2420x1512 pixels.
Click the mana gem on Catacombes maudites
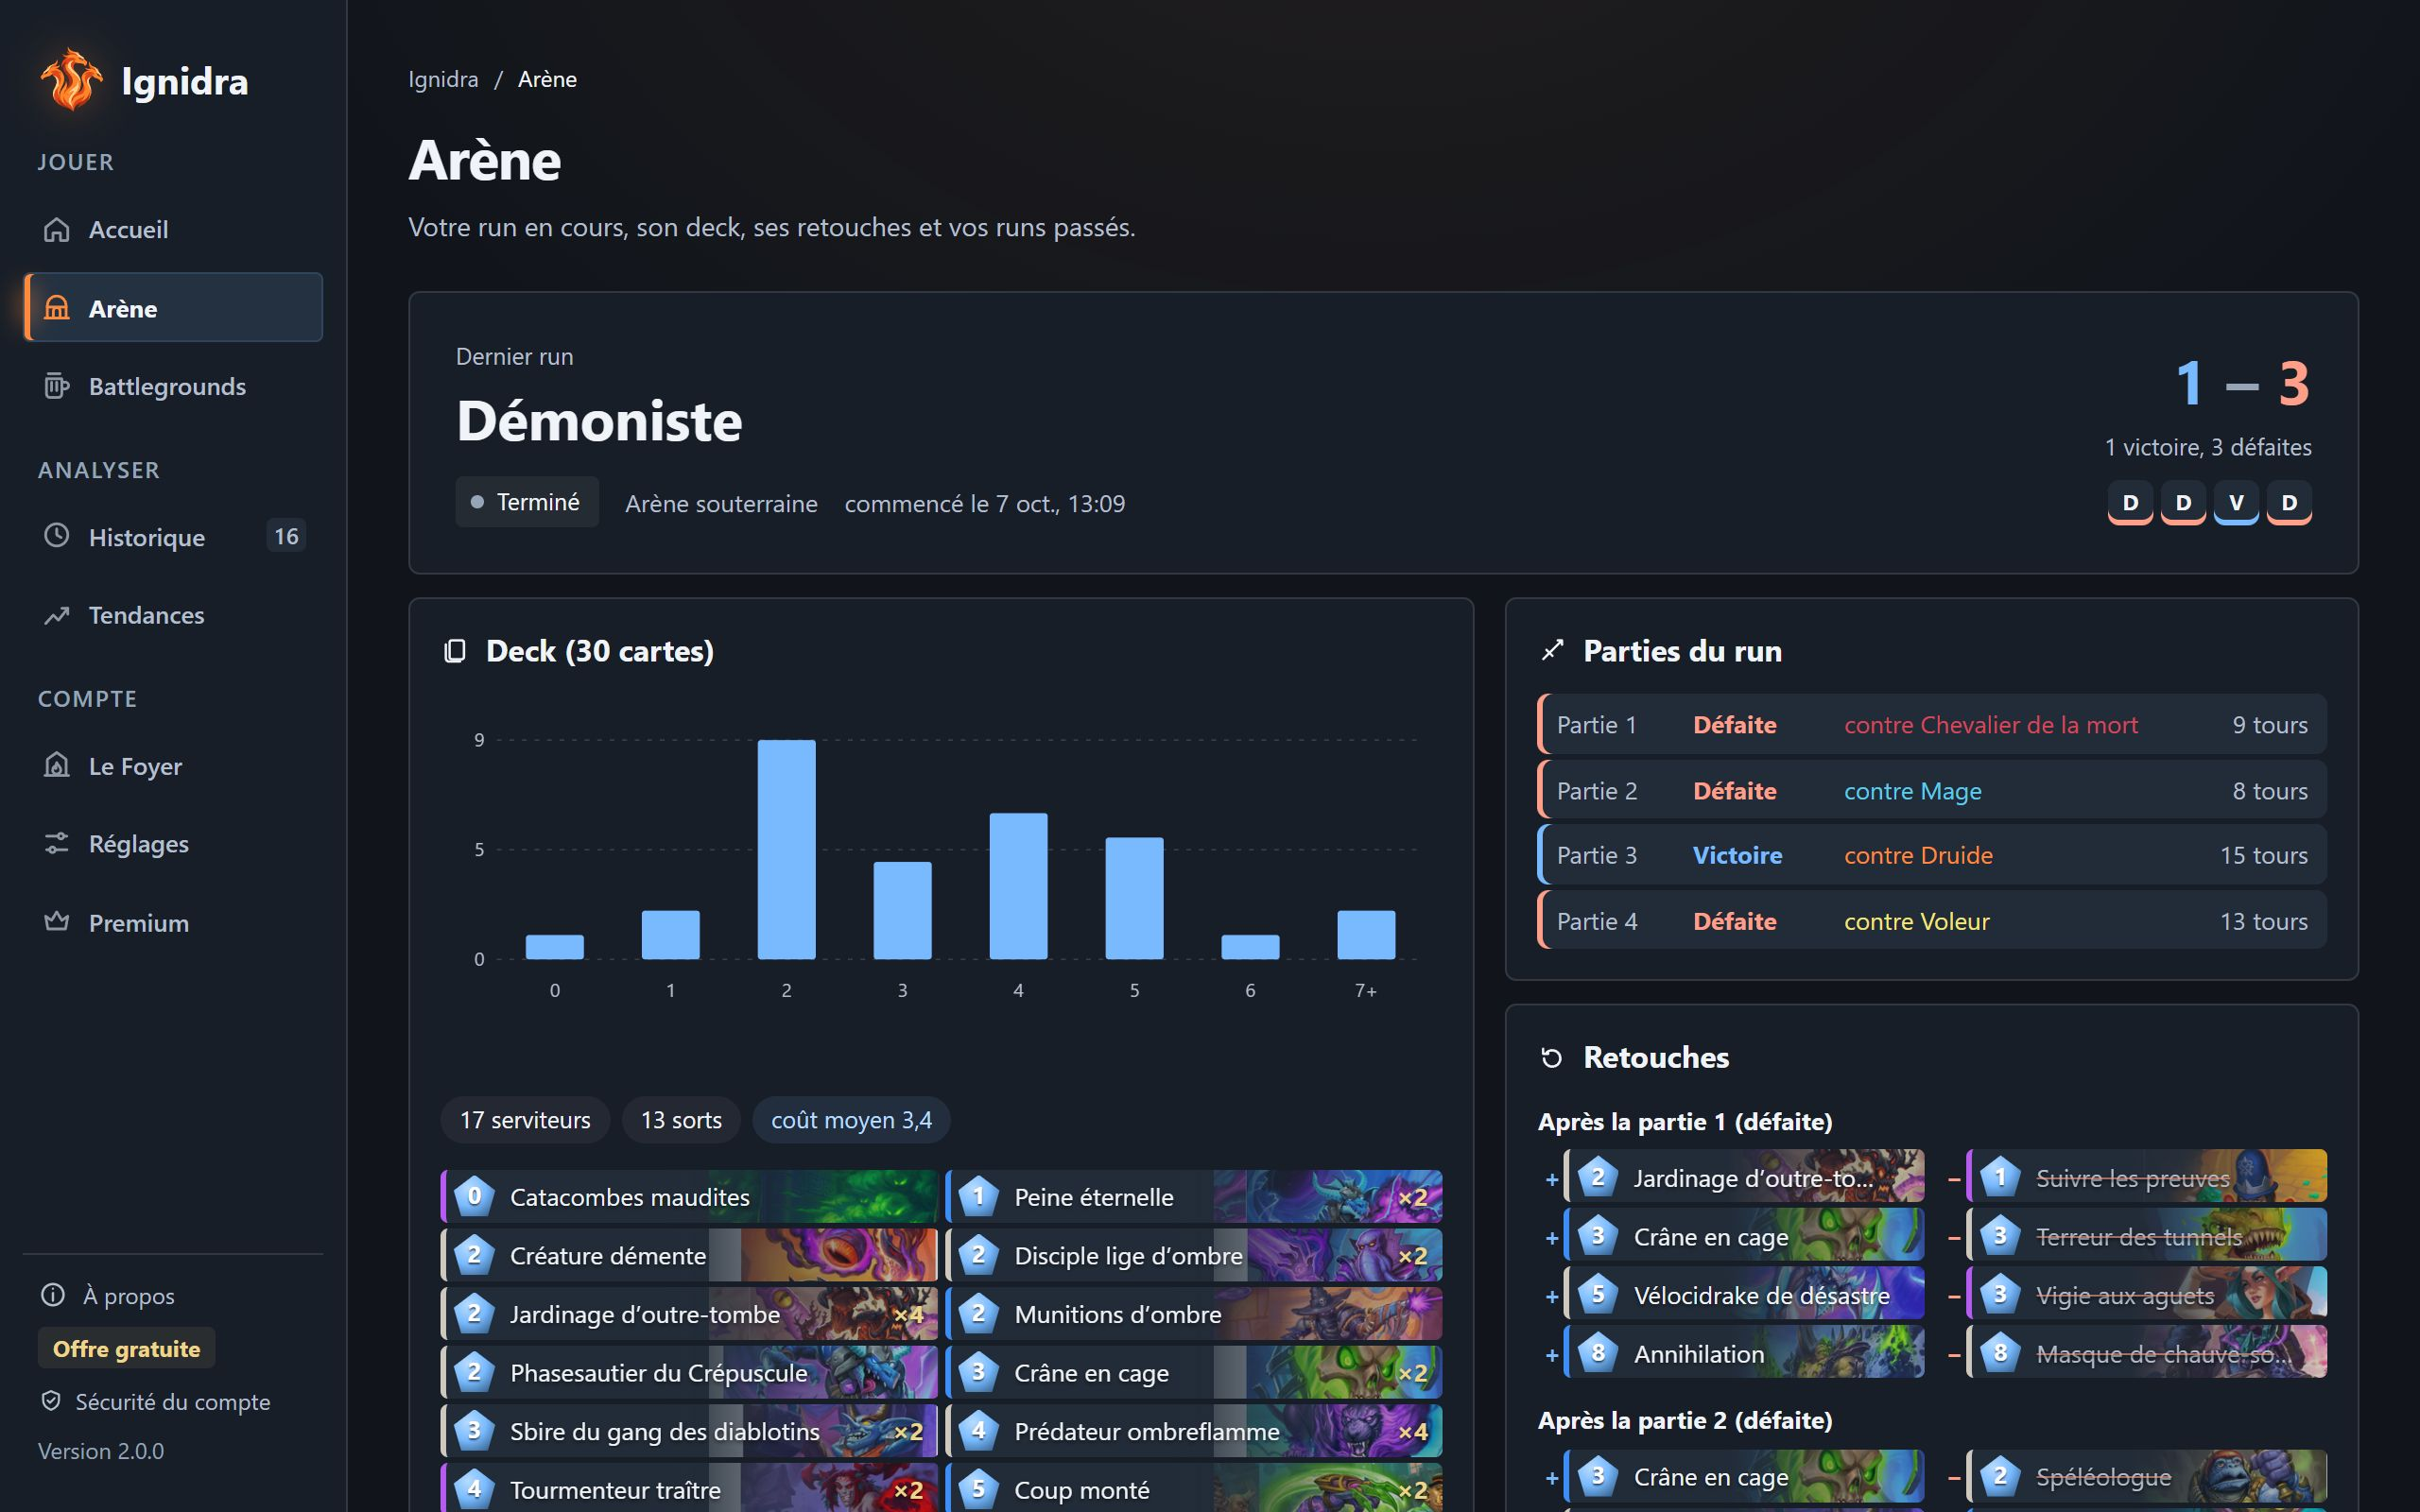pyautogui.click(x=474, y=1196)
